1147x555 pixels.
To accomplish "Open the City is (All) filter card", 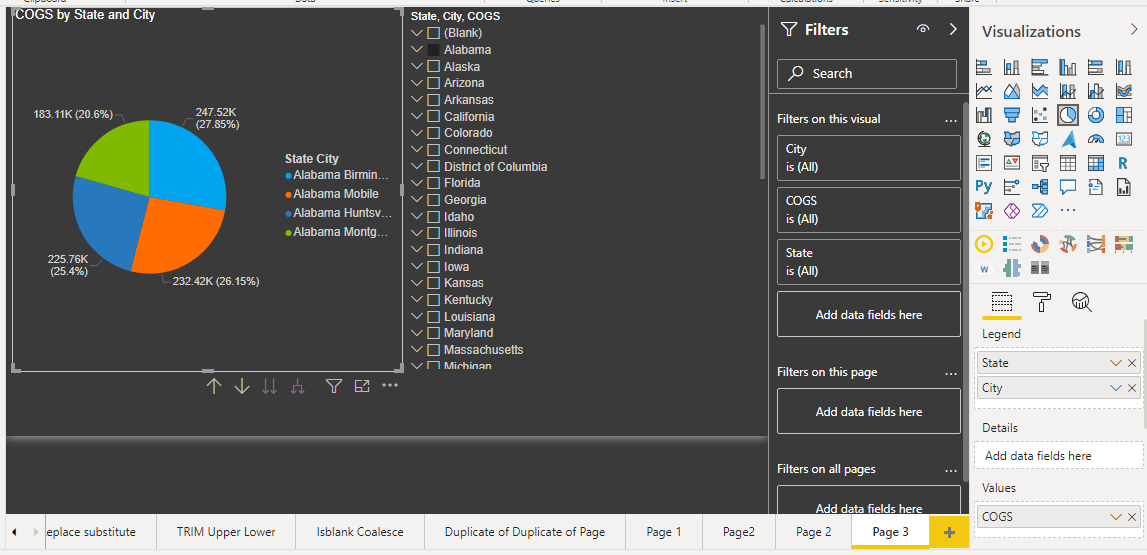I will pyautogui.click(x=868, y=157).
